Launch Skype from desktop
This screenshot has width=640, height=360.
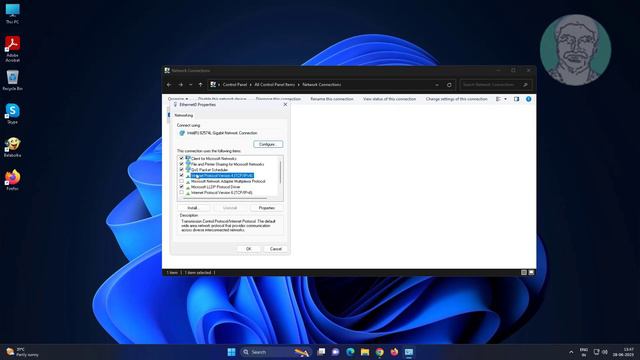click(13, 113)
